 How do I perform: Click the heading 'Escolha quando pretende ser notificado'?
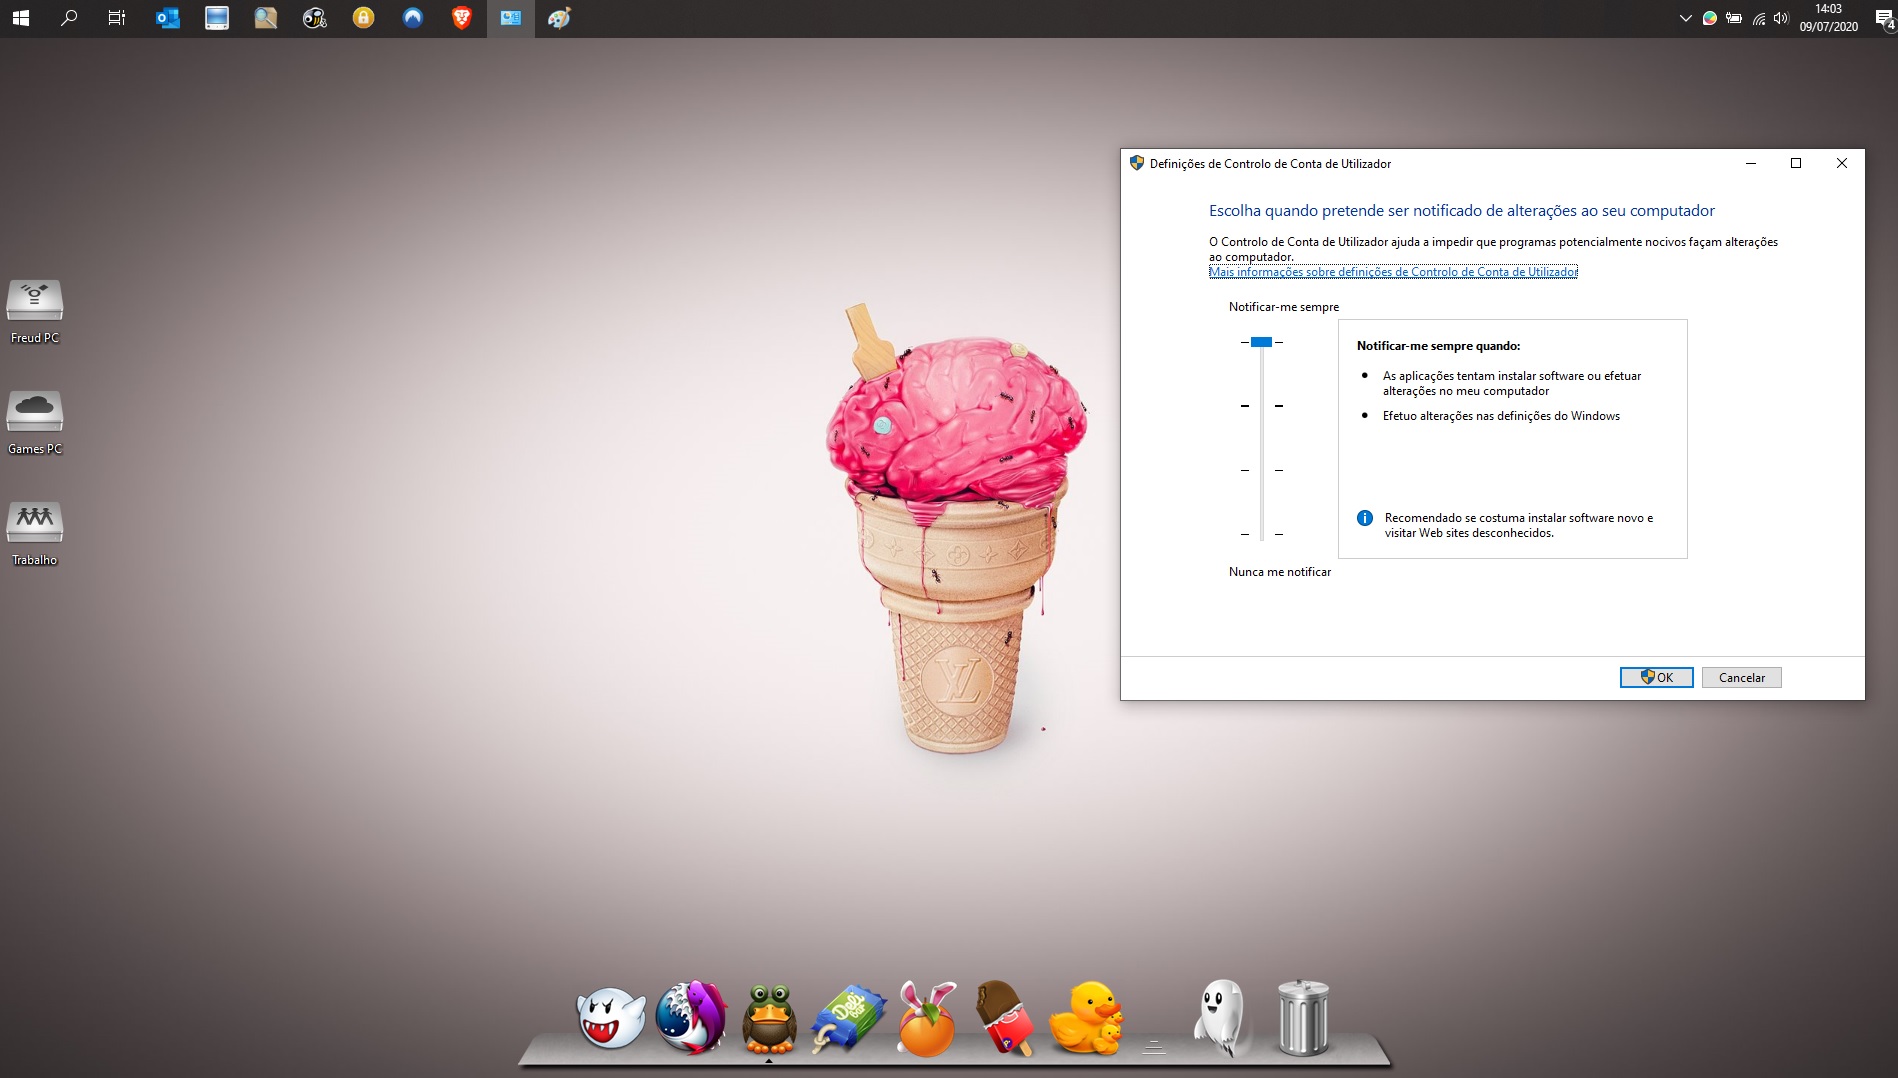point(1462,211)
